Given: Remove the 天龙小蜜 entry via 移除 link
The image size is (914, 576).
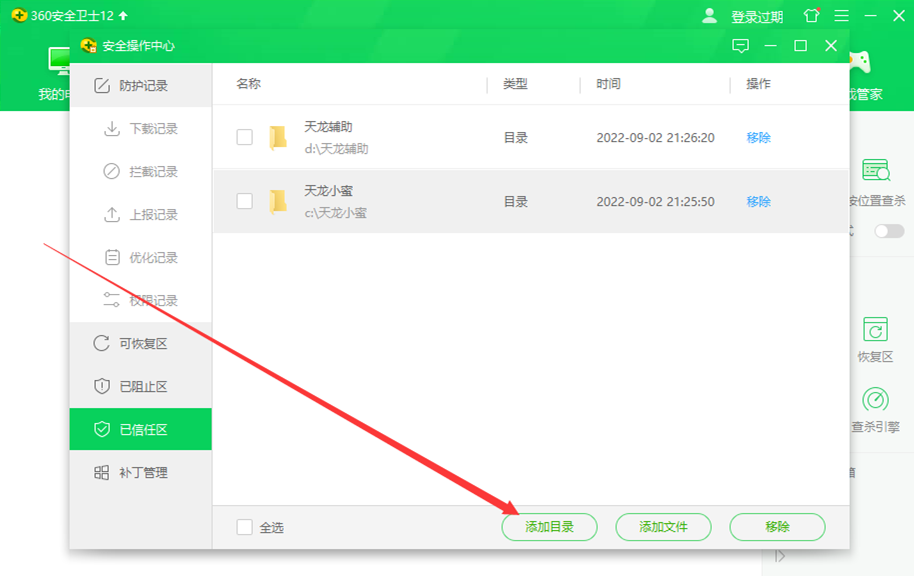Looking at the screenshot, I should coord(758,202).
